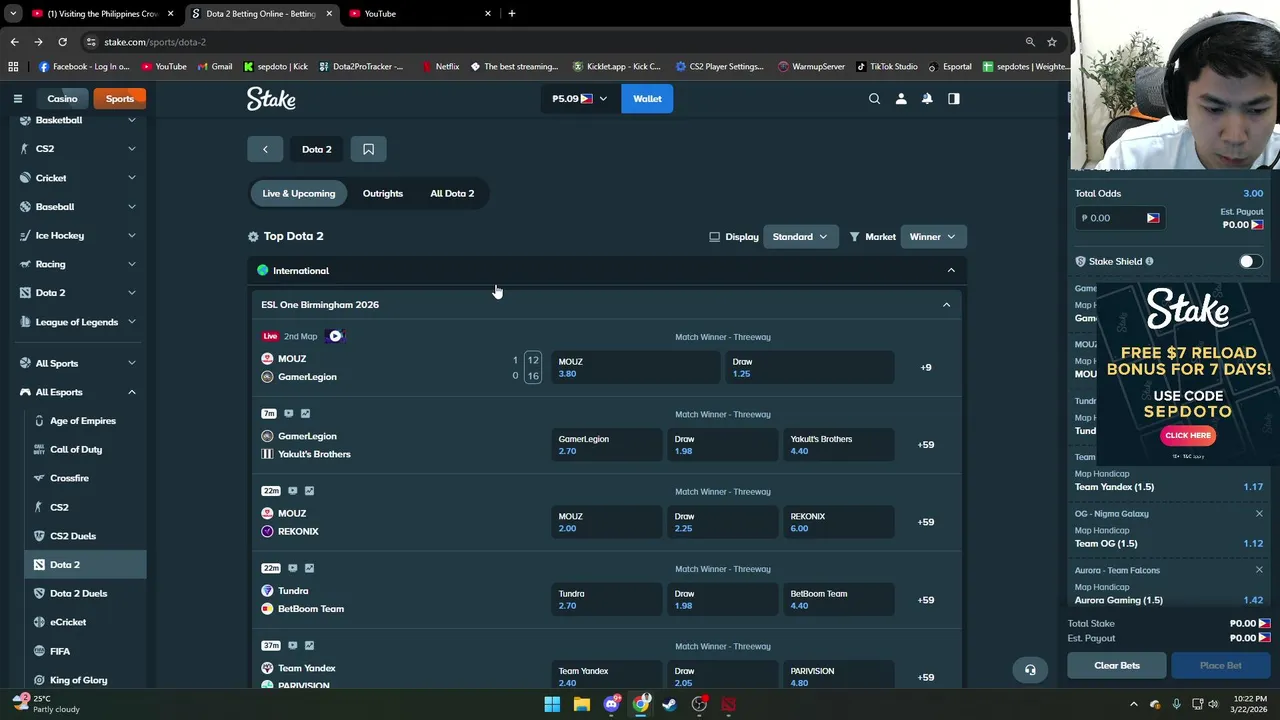Open the Netflix bookmark
This screenshot has width=1280, height=720.
click(440, 66)
